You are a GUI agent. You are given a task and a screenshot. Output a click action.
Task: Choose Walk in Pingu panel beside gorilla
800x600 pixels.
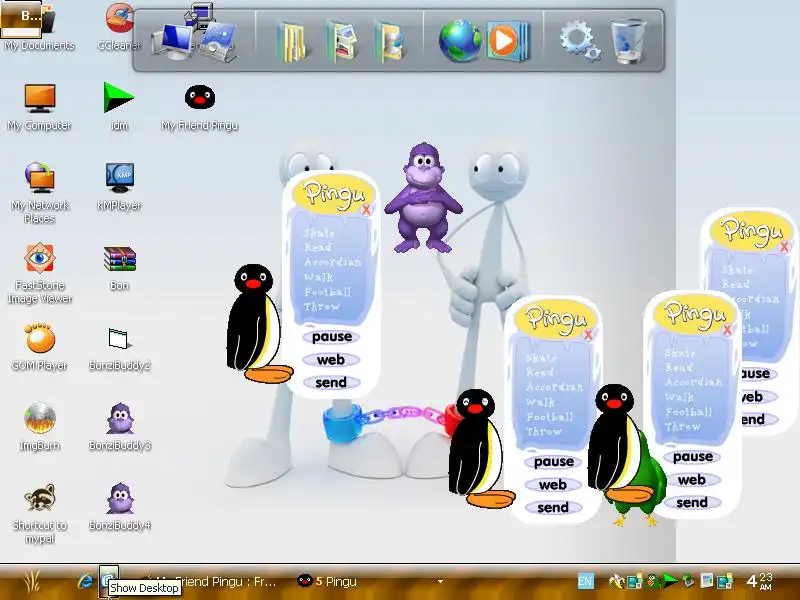318,277
